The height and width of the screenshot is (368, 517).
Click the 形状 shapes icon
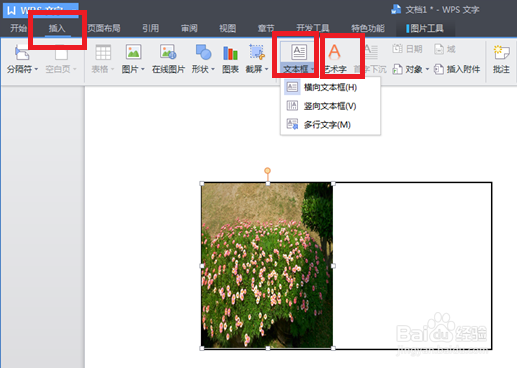tap(203, 52)
